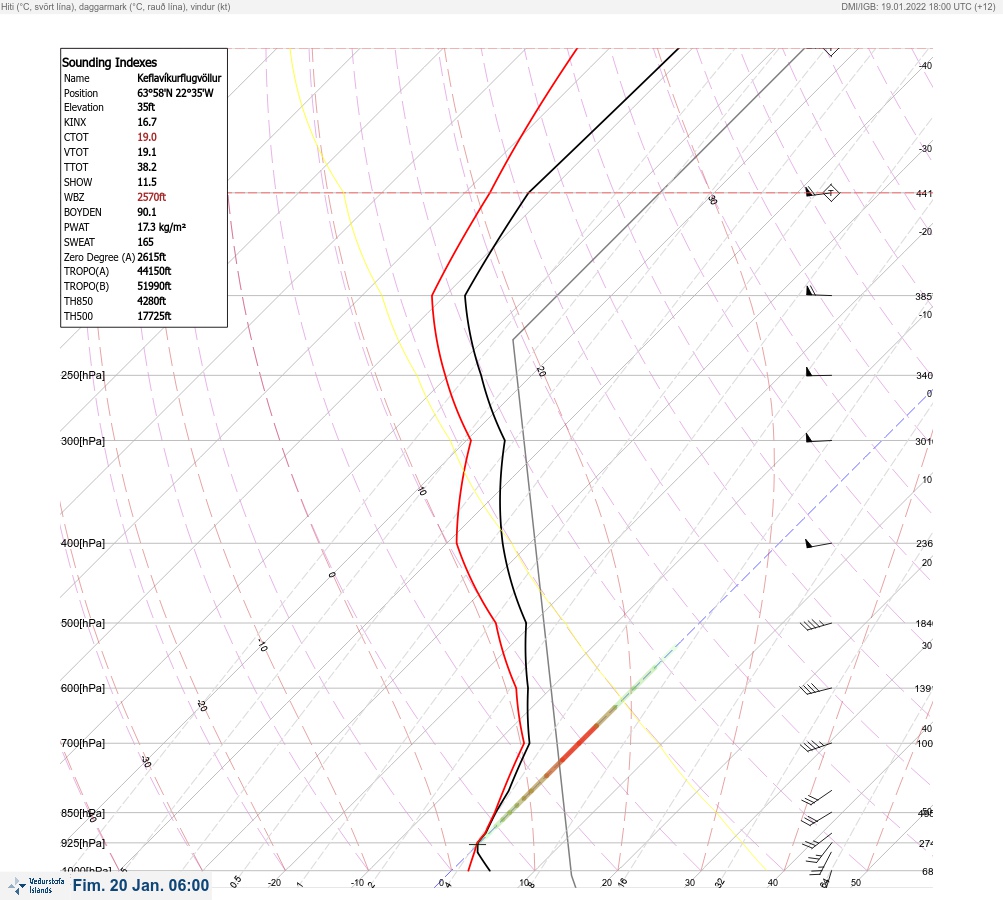Click the '340' flight level label at right edge
This screenshot has height=900, width=1003.
pos(924,375)
